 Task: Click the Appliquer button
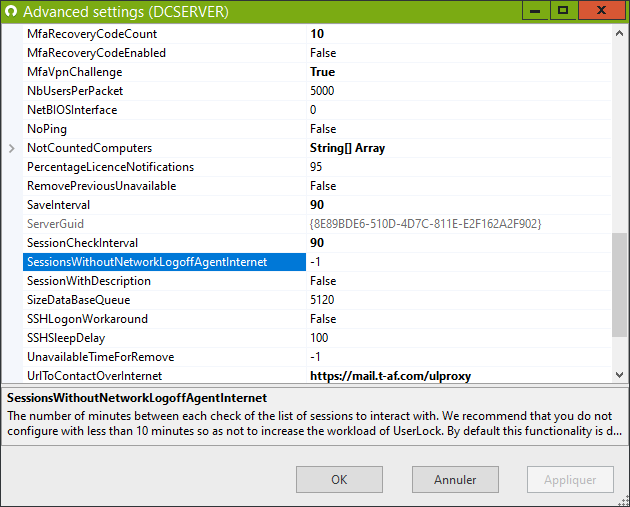click(570, 479)
